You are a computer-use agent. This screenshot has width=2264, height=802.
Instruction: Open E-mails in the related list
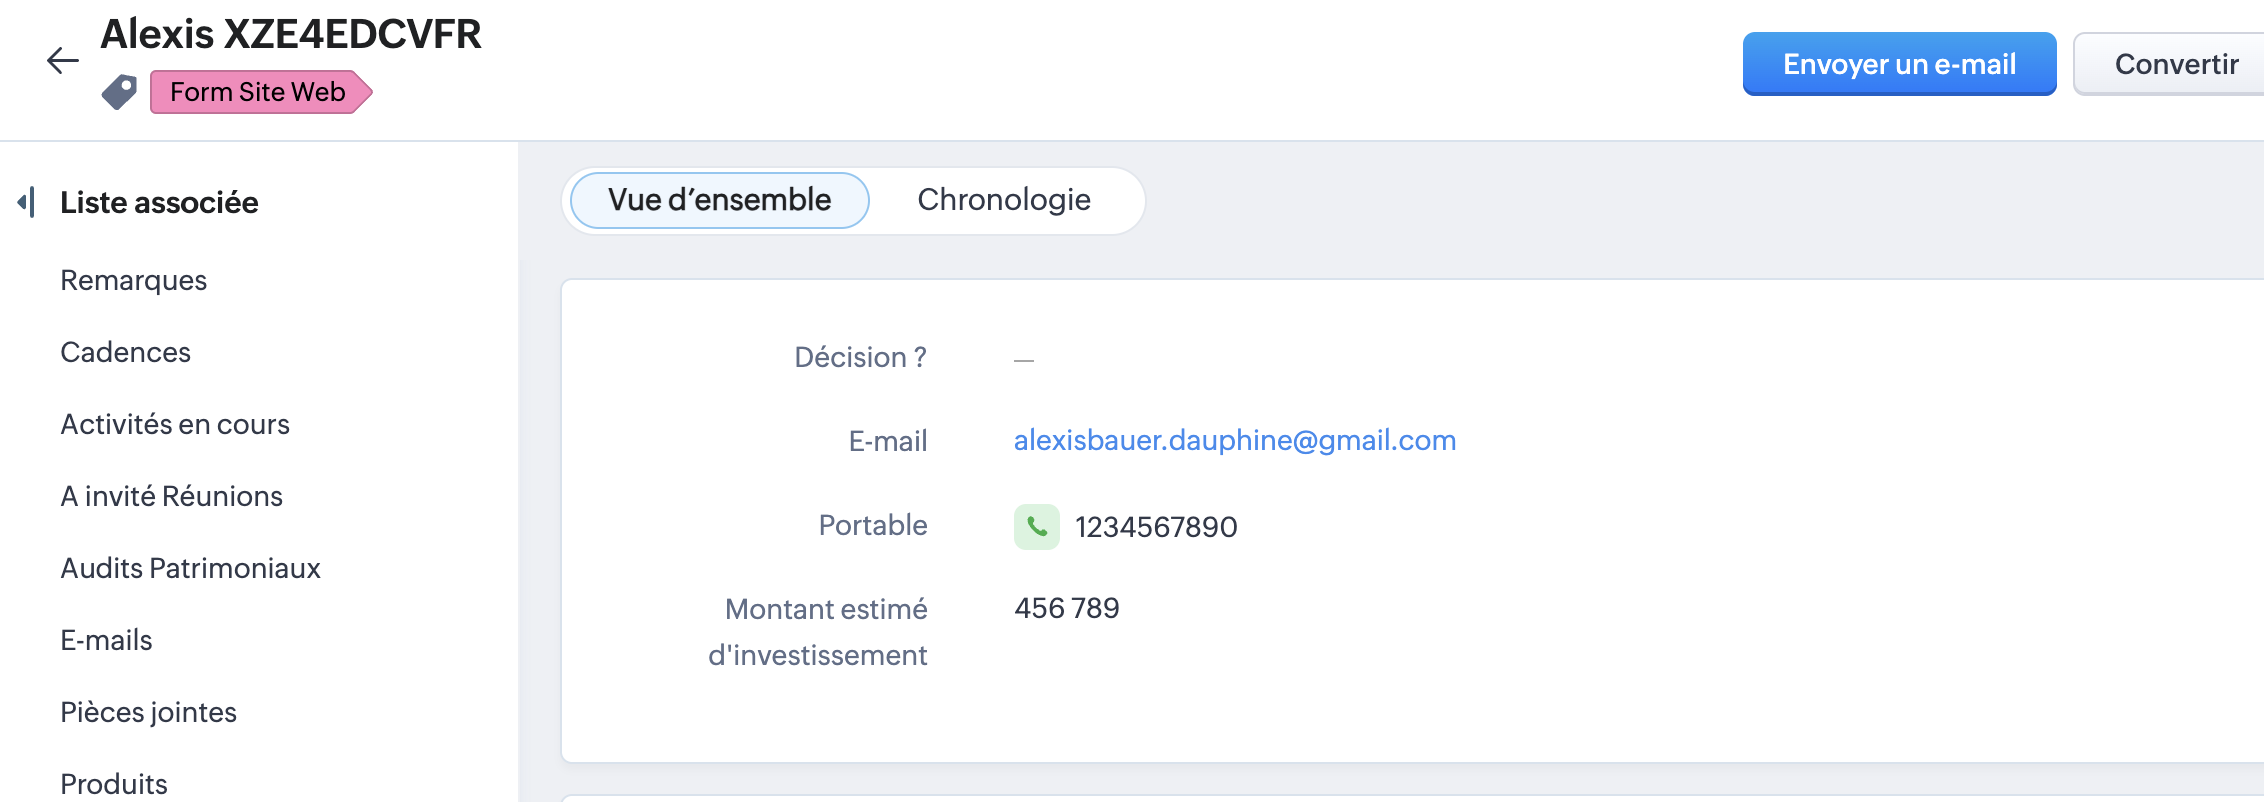click(106, 641)
